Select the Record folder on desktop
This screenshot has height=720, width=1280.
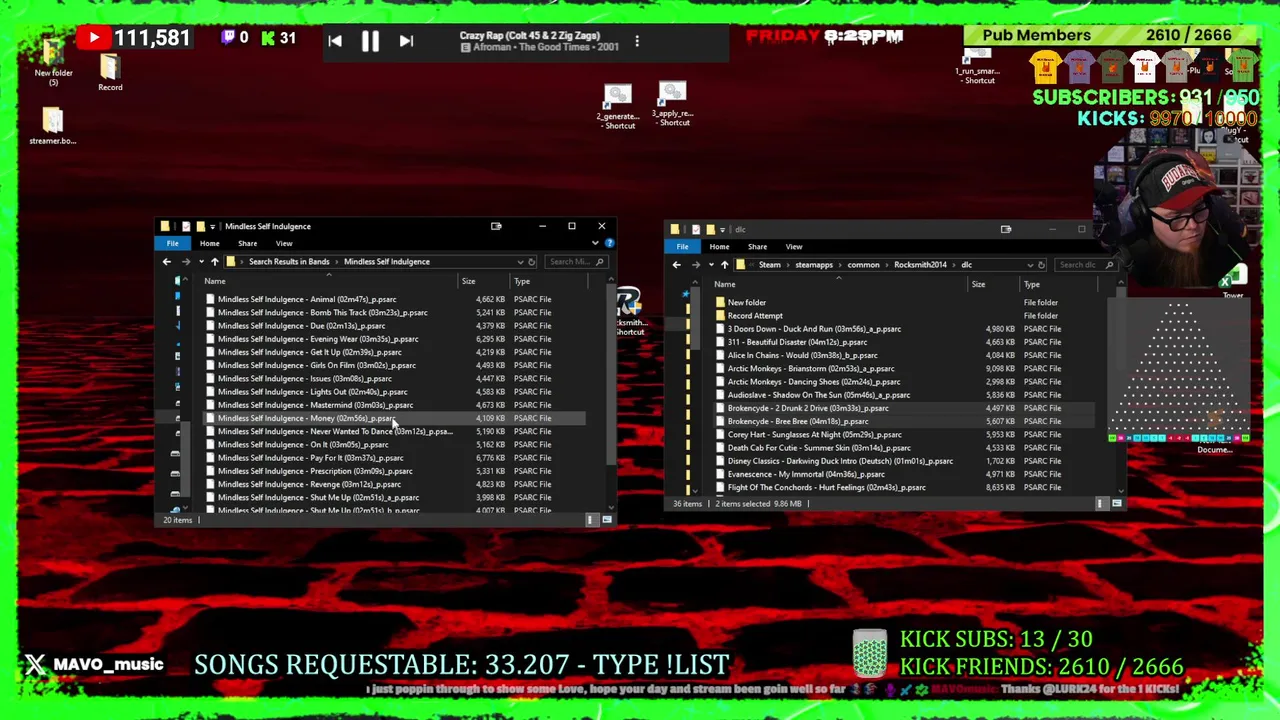pyautogui.click(x=110, y=73)
